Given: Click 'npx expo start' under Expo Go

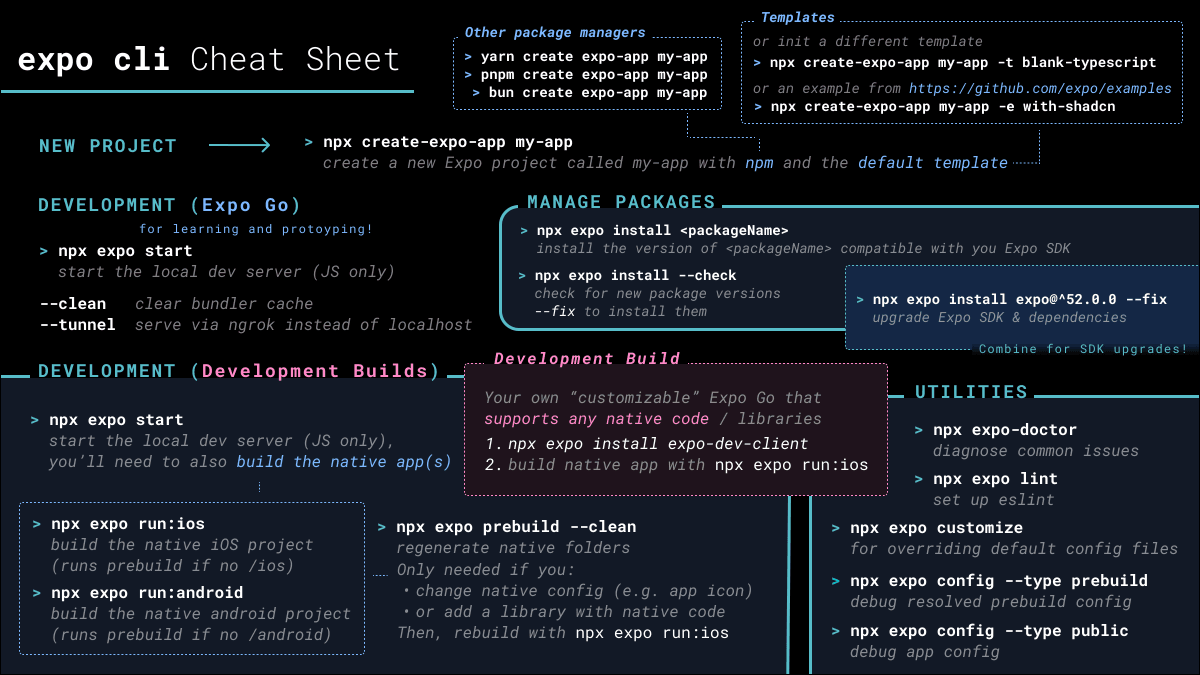Looking at the screenshot, I should (x=125, y=251).
